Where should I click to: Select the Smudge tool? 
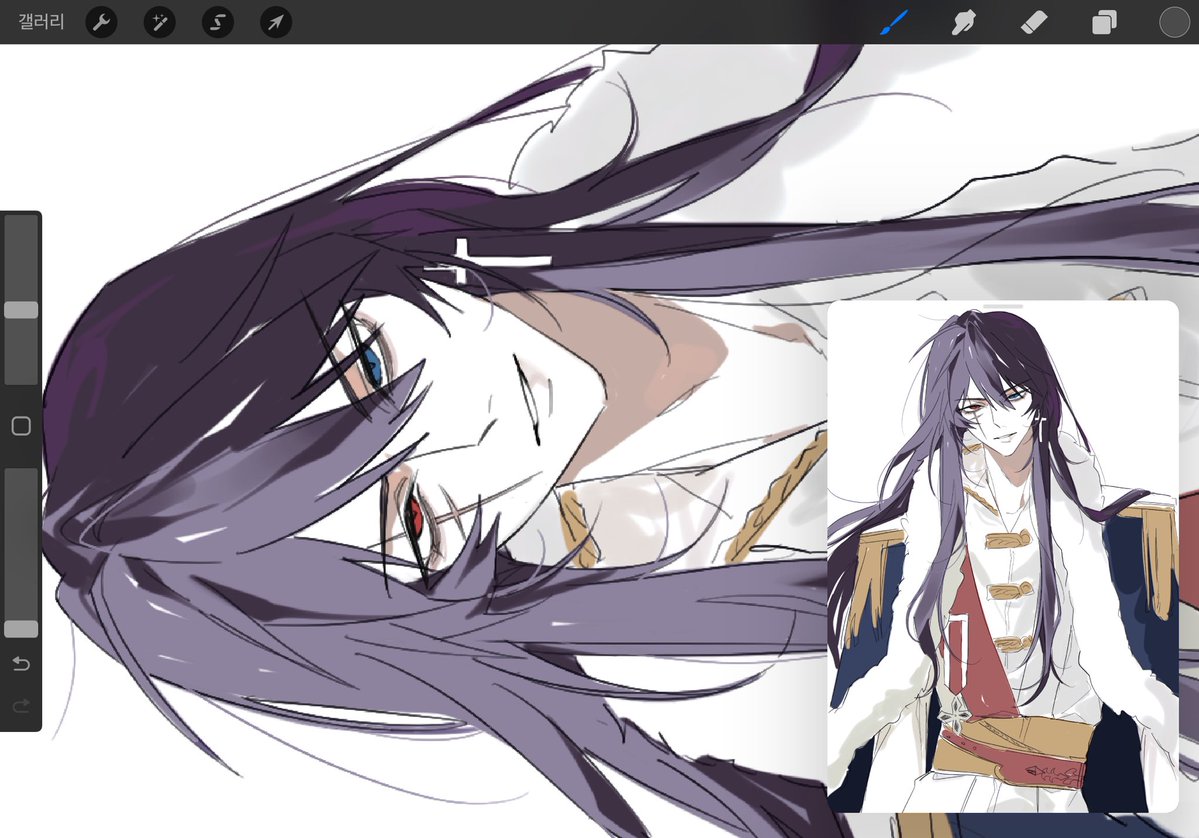click(x=963, y=22)
